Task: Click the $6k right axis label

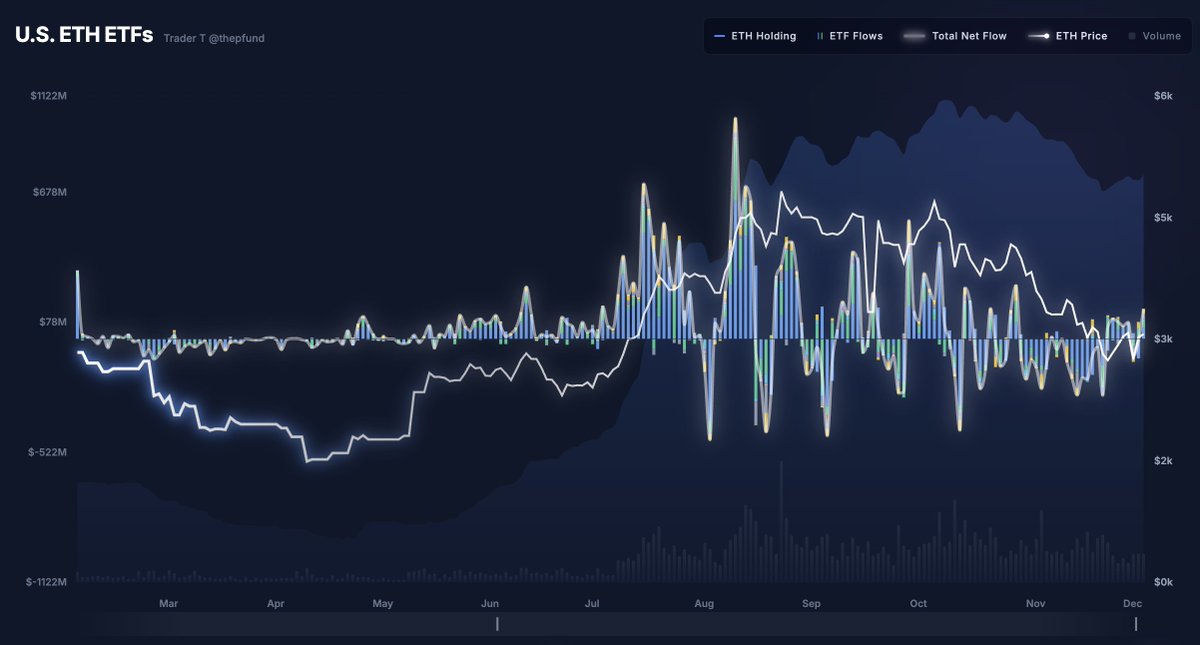Action: (x=1162, y=96)
